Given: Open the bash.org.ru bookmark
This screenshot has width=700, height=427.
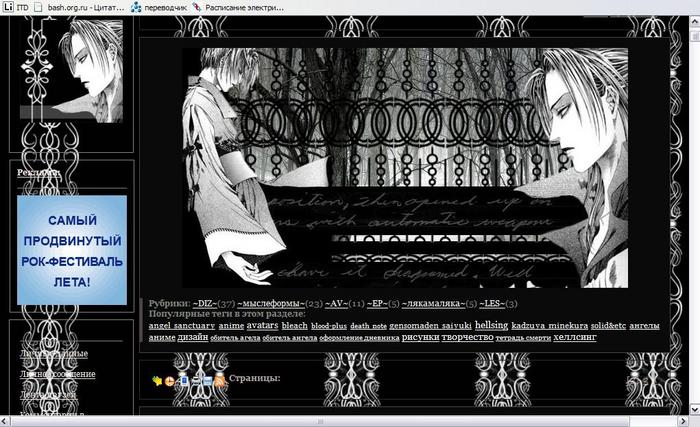Looking at the screenshot, I should [79, 8].
